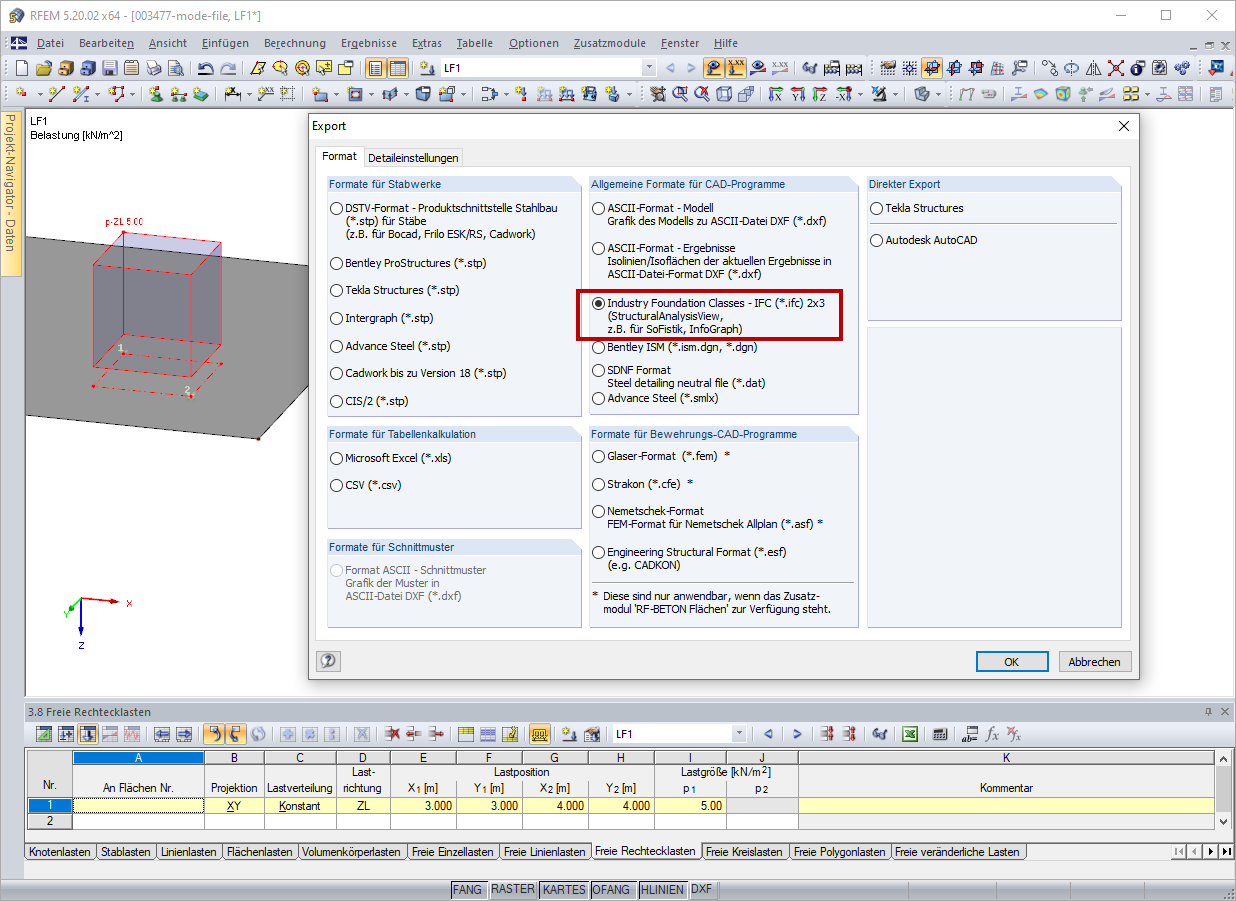Open the LF1 dropdown in the table toolbar

point(738,733)
